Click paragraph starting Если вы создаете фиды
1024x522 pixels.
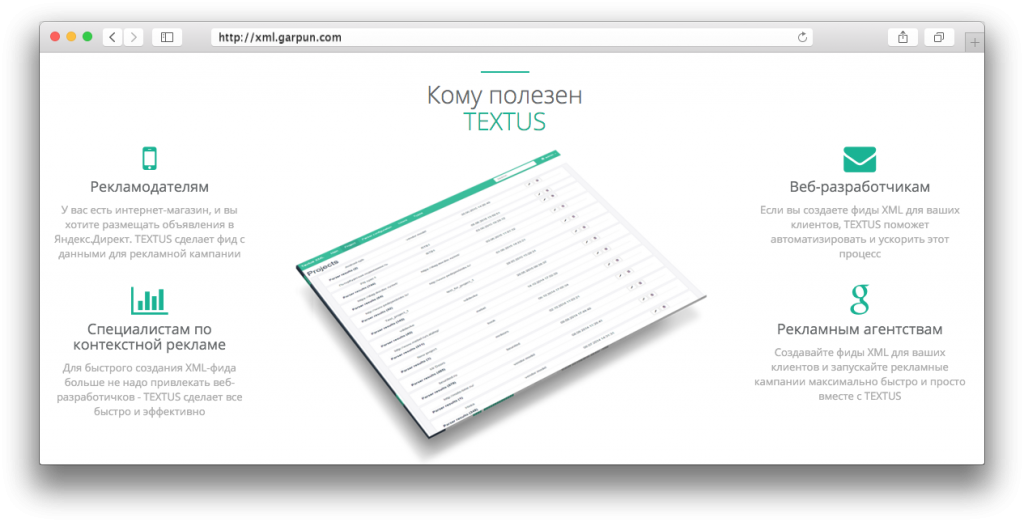859,232
